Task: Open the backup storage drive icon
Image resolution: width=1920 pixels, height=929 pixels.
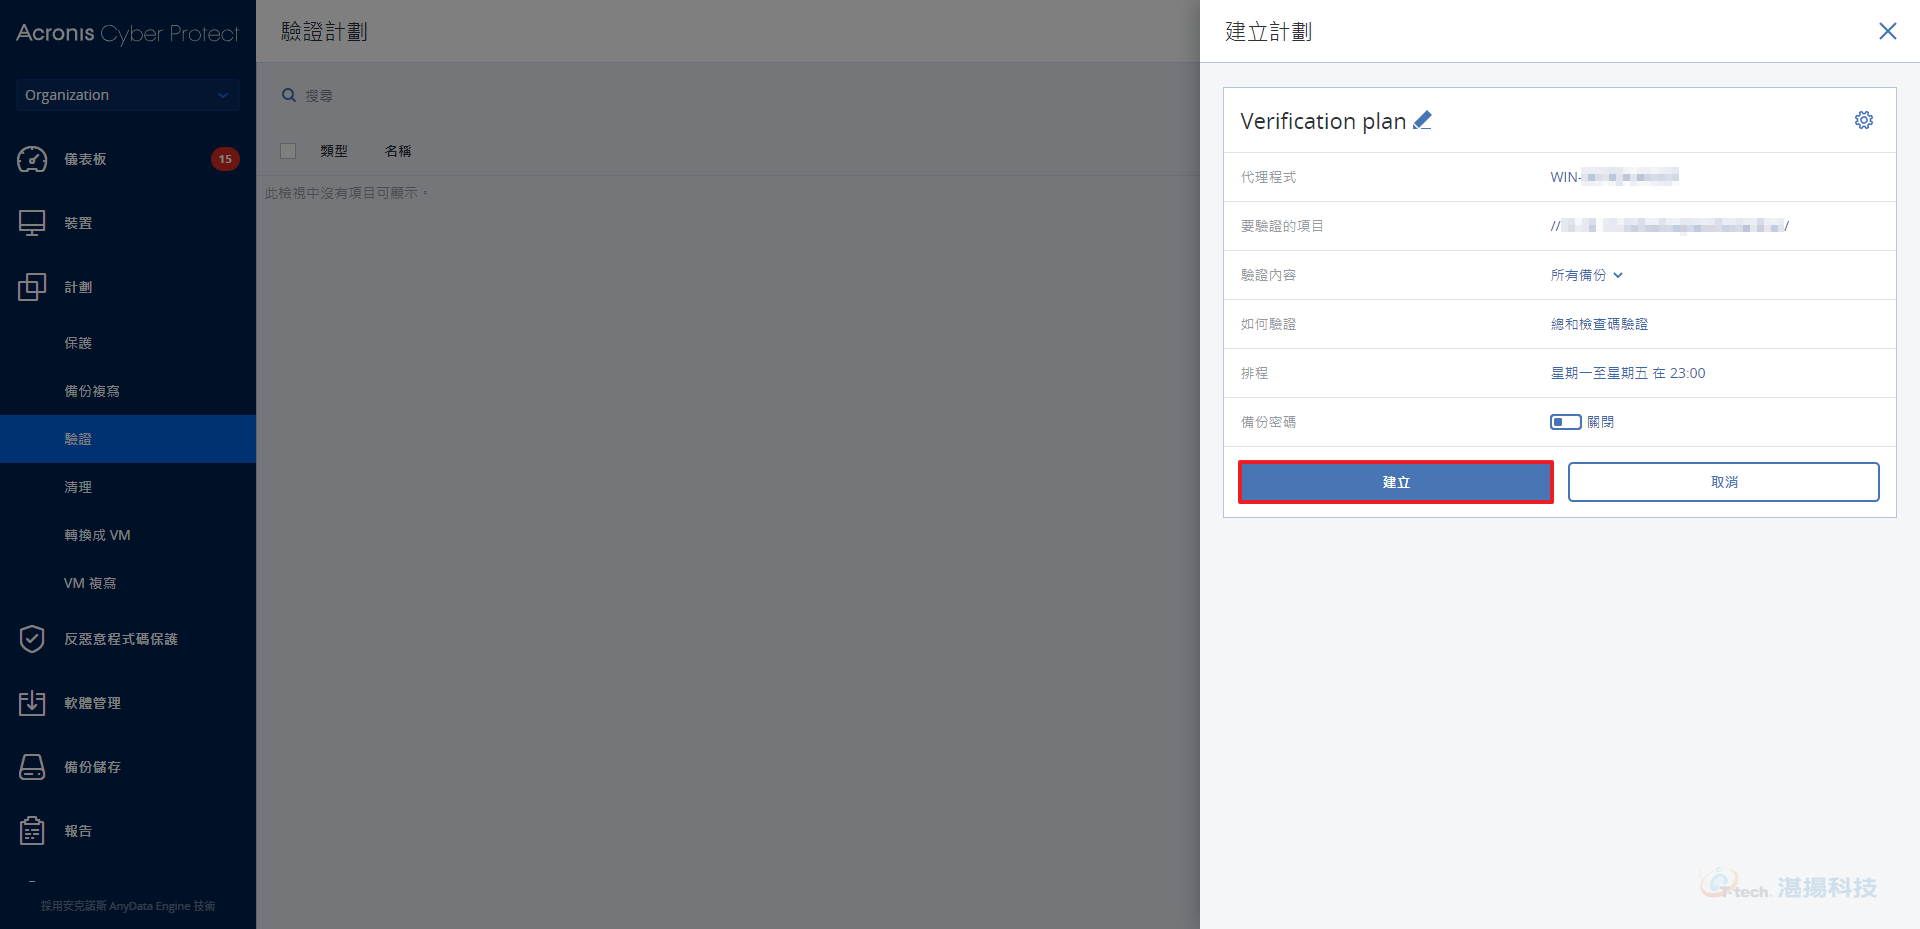Action: [32, 767]
